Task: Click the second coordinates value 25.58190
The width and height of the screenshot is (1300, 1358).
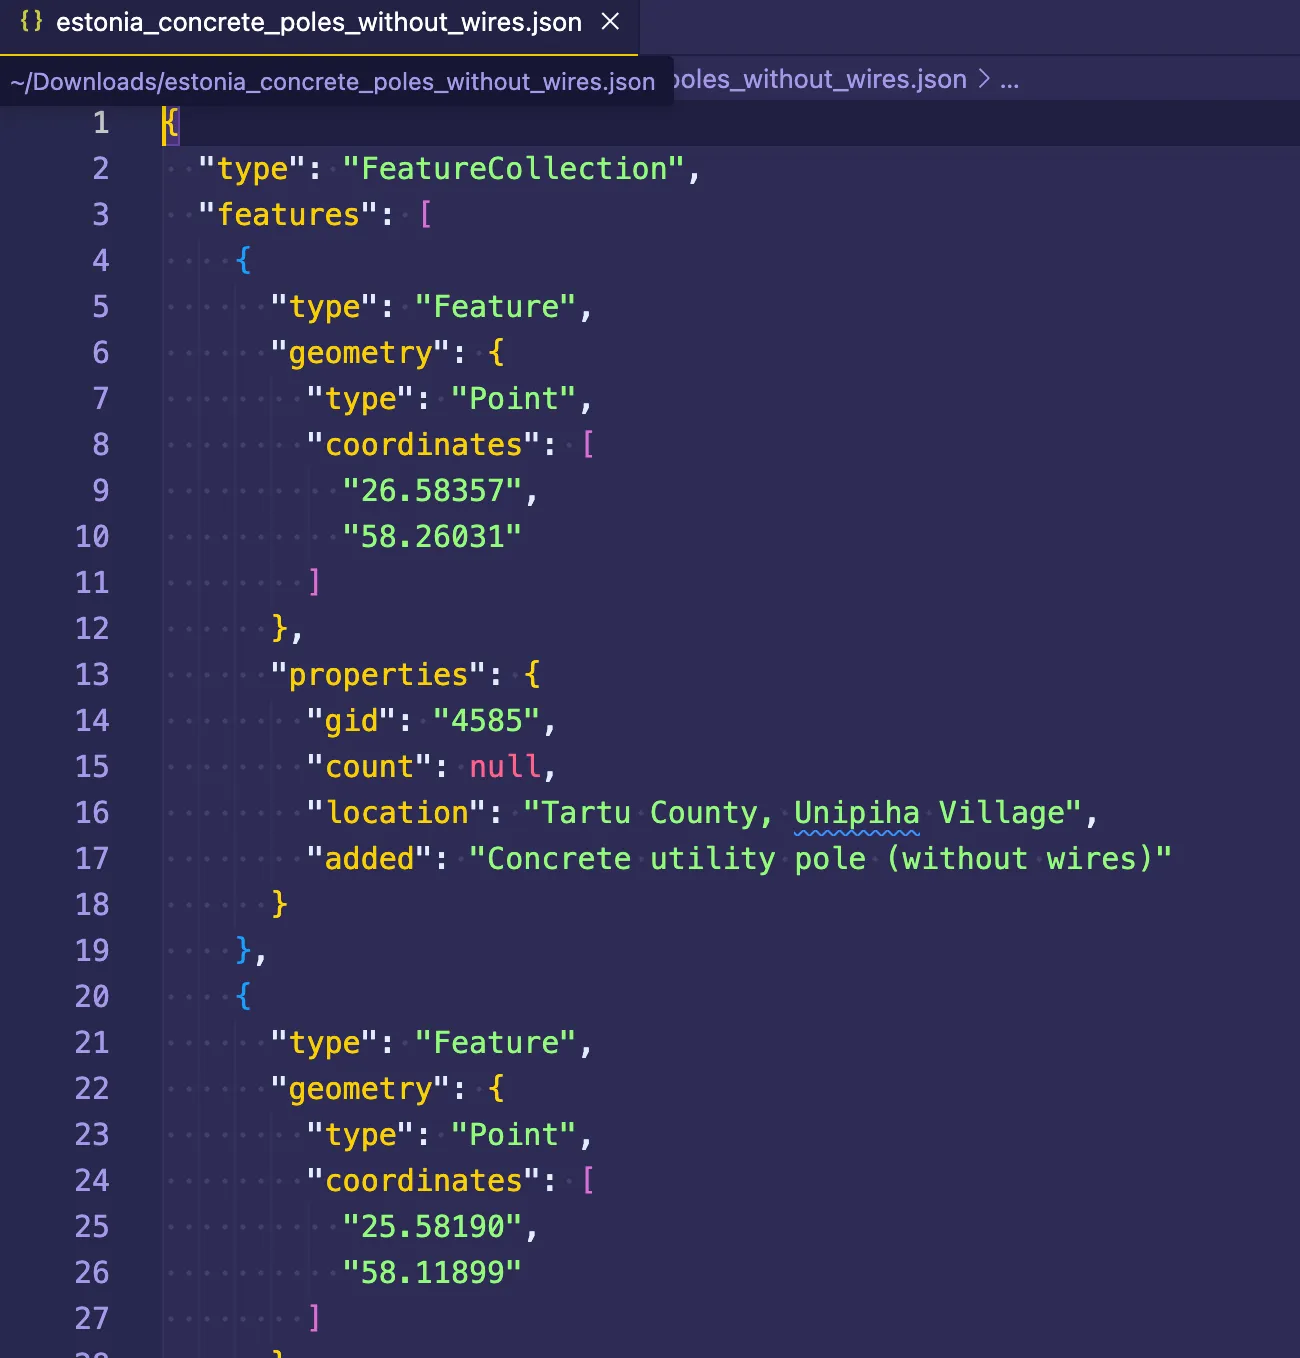Action: tap(440, 1226)
